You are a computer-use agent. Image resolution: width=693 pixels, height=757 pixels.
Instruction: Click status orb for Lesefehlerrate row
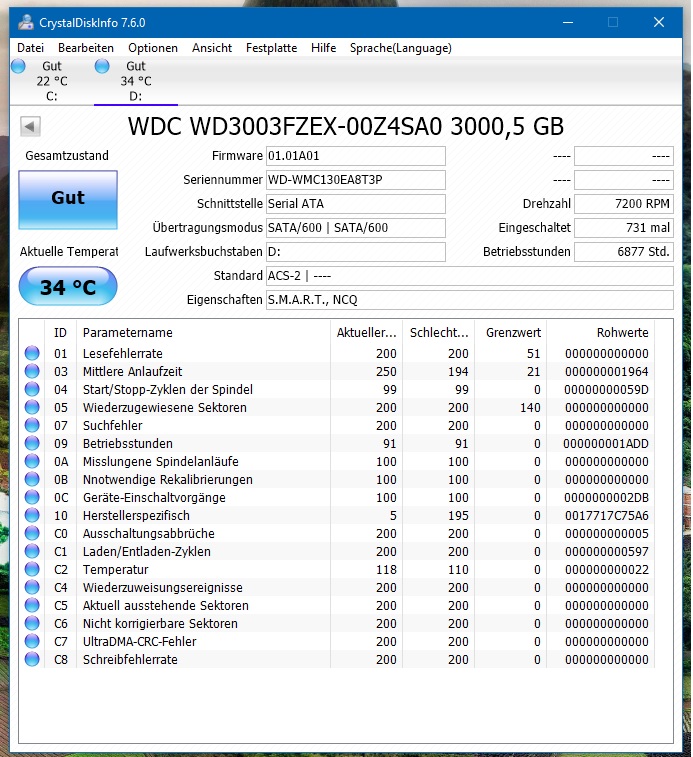(x=32, y=353)
